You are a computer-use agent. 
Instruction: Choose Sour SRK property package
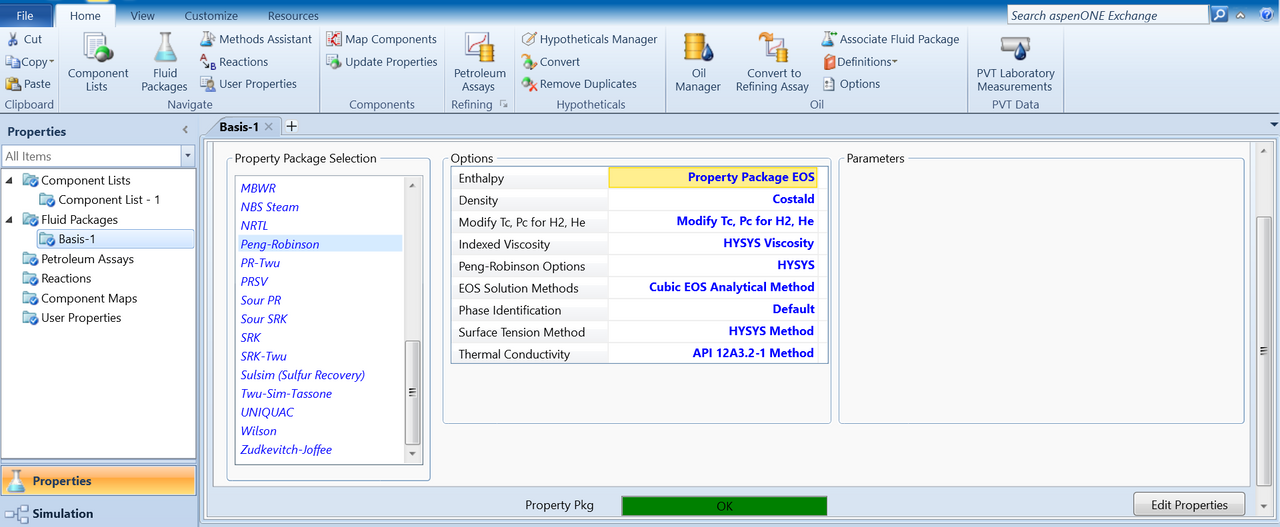click(264, 319)
